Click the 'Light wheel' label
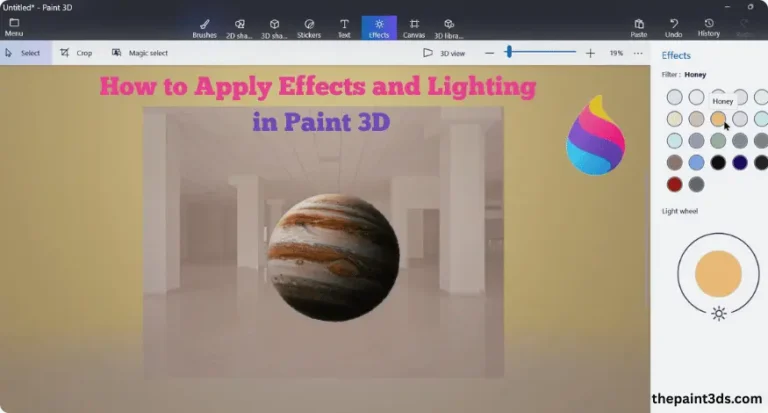This screenshot has width=768, height=413. tap(680, 211)
